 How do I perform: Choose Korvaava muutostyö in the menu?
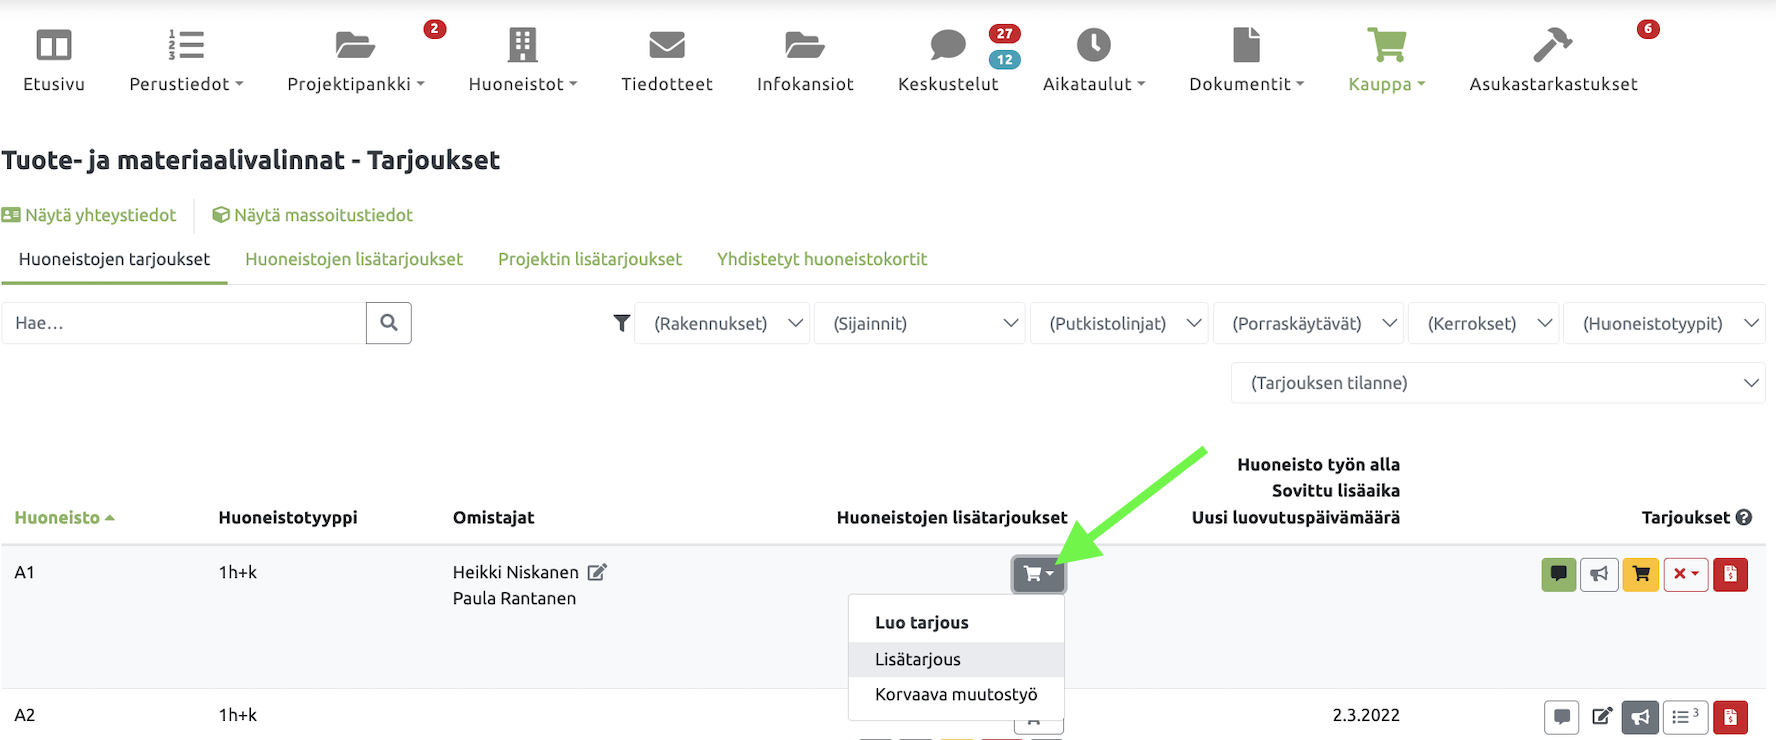click(955, 694)
